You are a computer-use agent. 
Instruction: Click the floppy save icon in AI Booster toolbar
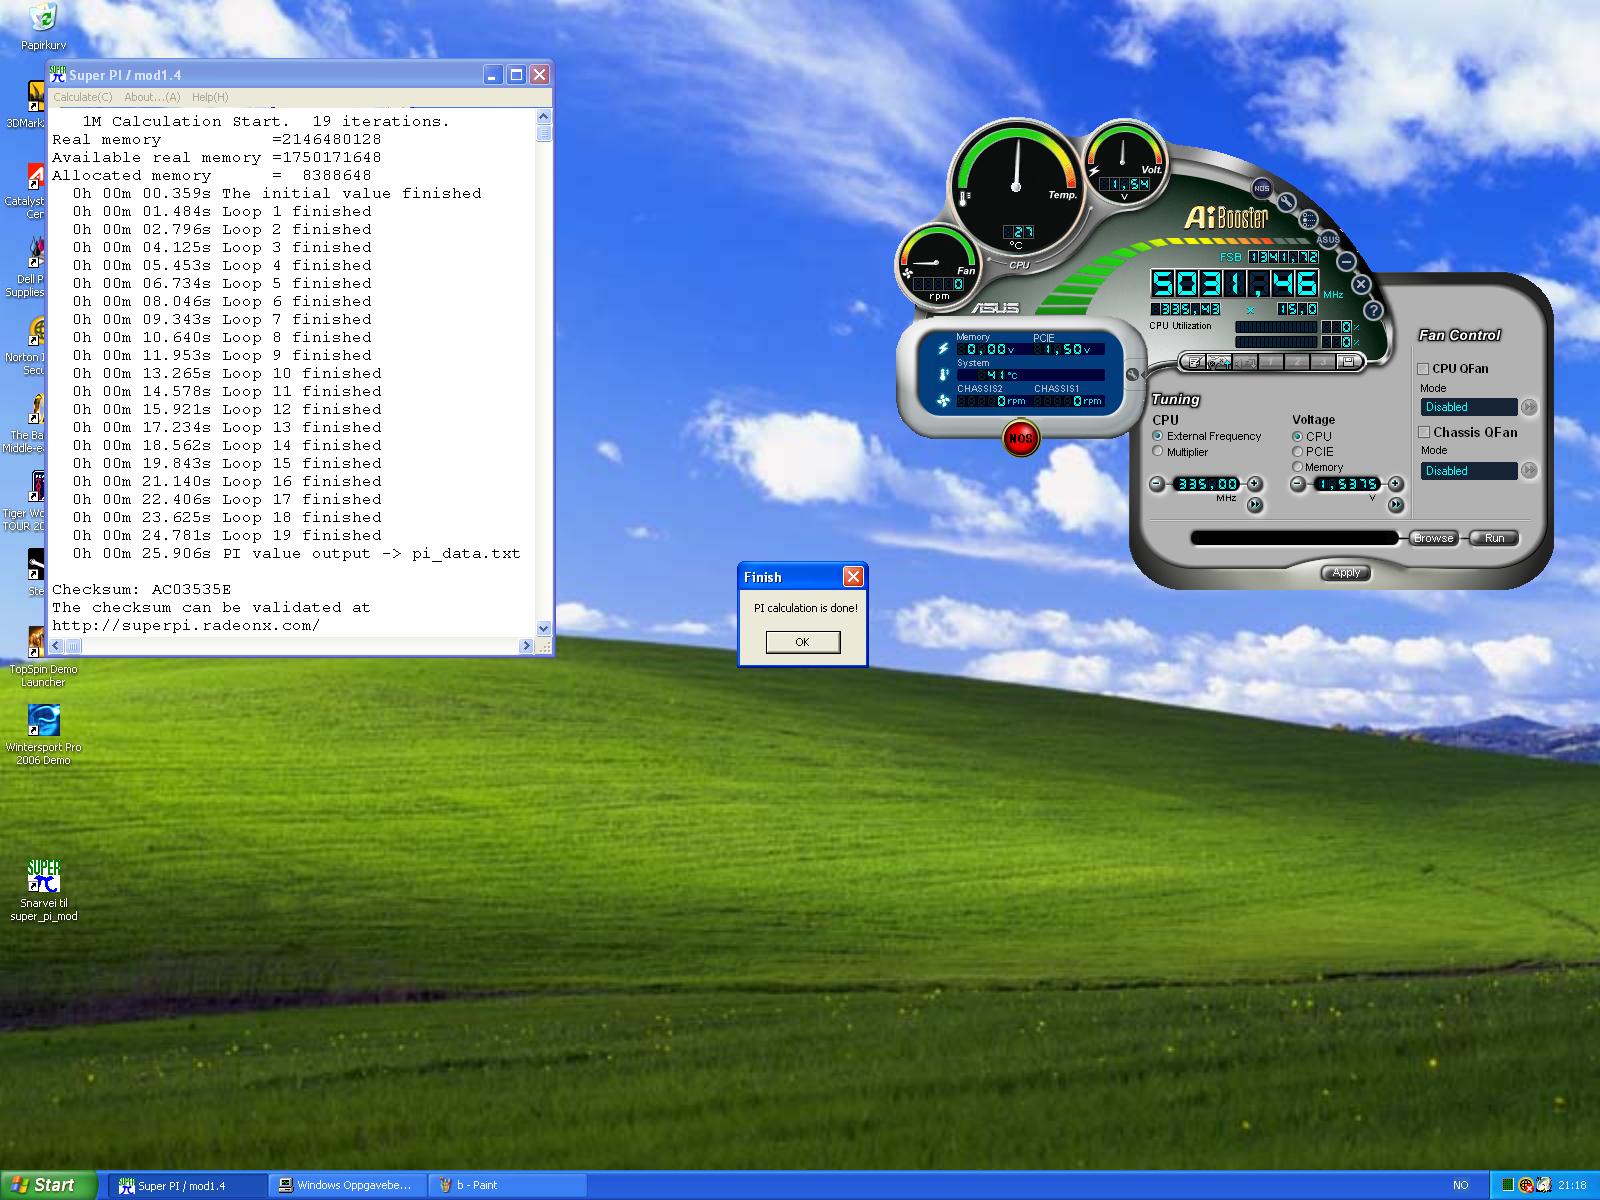[1347, 362]
